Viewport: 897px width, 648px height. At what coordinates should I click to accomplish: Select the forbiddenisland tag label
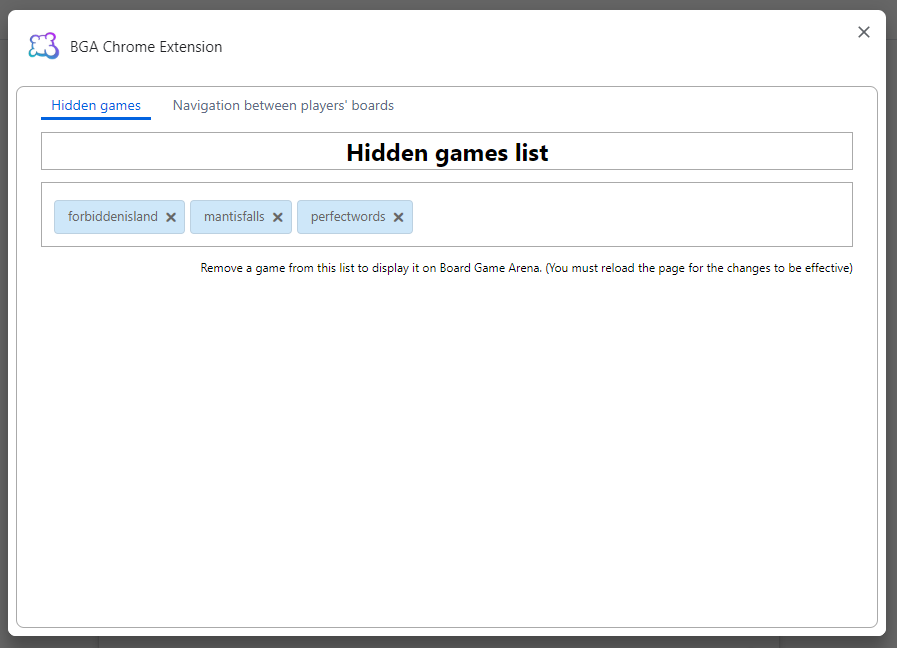click(x=112, y=217)
